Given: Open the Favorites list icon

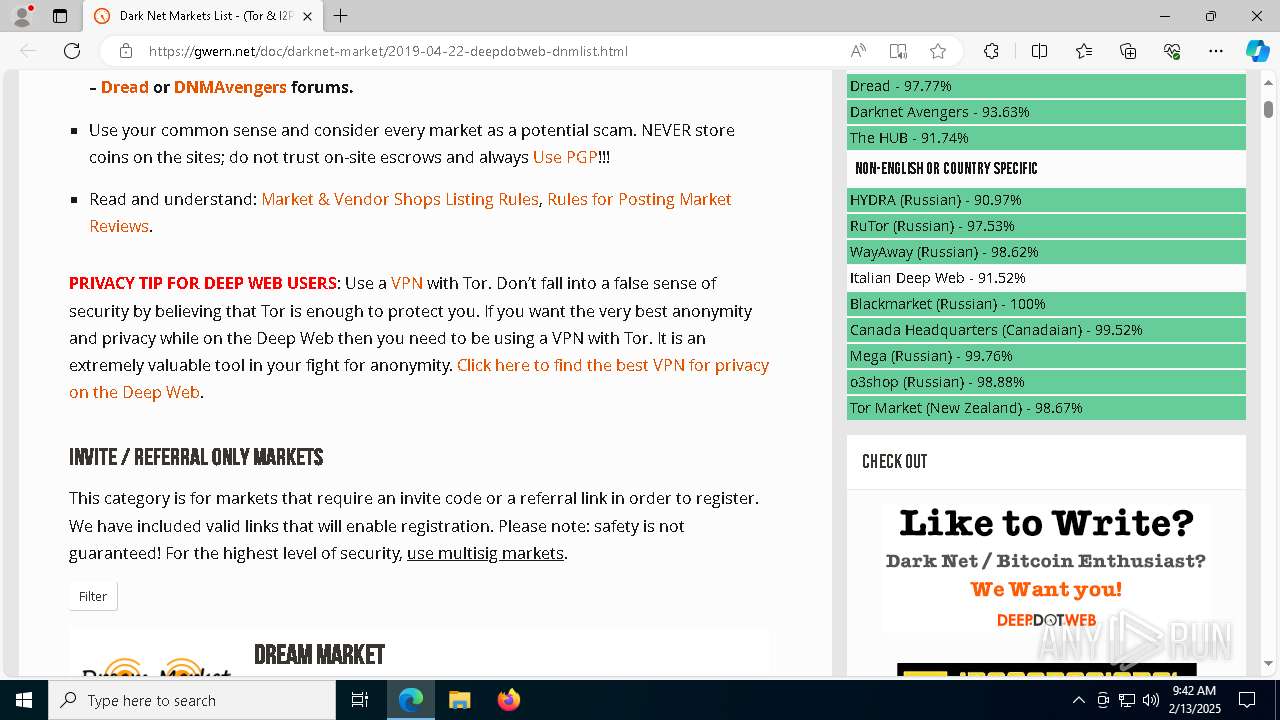Looking at the screenshot, I should [1084, 51].
